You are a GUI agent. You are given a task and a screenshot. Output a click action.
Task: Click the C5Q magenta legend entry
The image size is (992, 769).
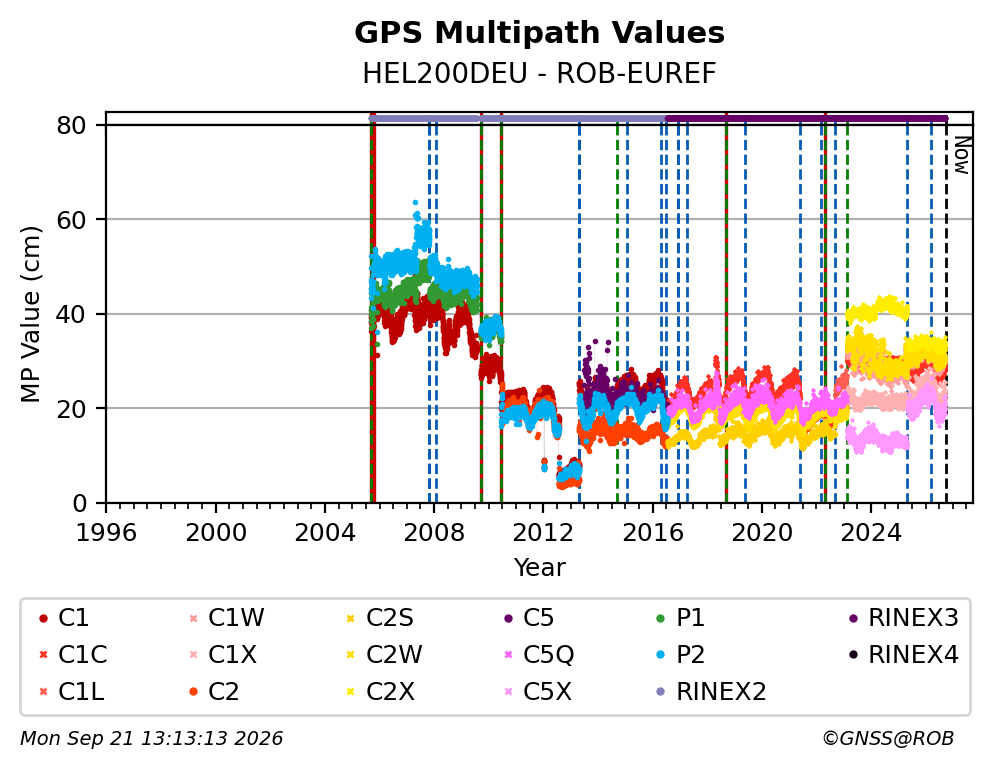[x=539, y=655]
